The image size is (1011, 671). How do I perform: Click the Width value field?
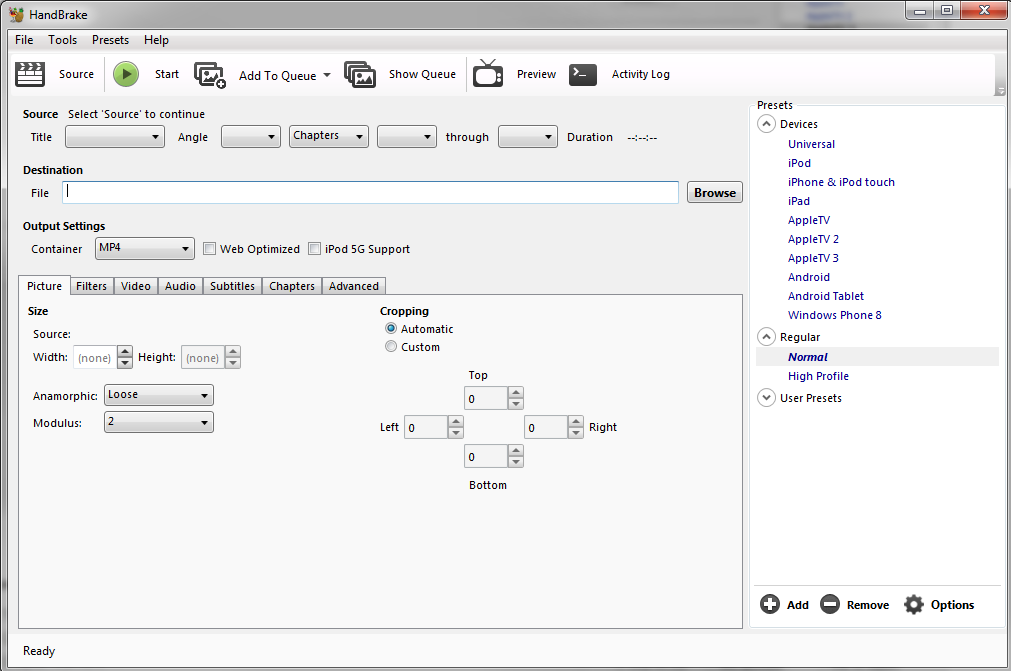(95, 358)
